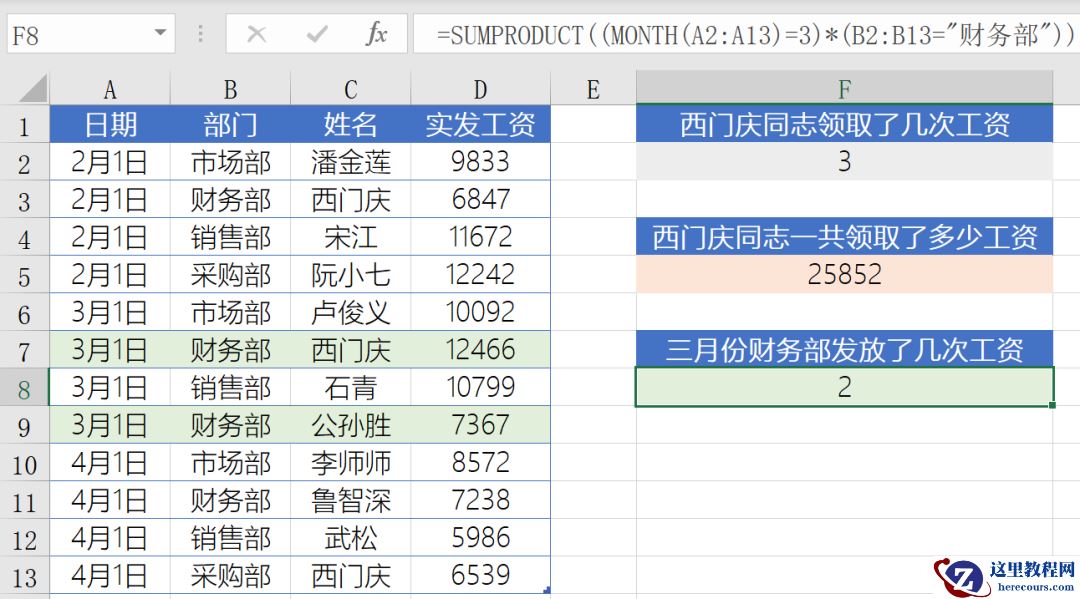Select salary cell 12242
Image resolution: width=1080 pixels, height=599 pixels.
(480, 275)
